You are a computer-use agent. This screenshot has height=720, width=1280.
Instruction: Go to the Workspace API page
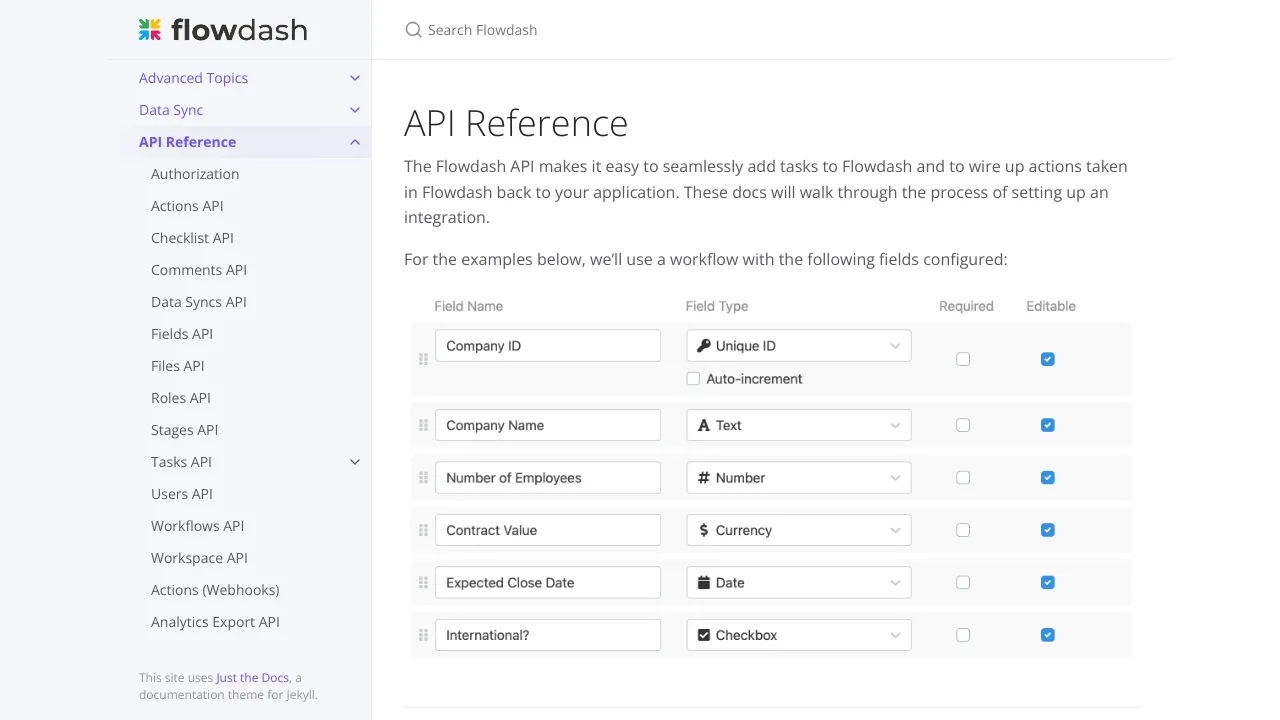(x=199, y=558)
